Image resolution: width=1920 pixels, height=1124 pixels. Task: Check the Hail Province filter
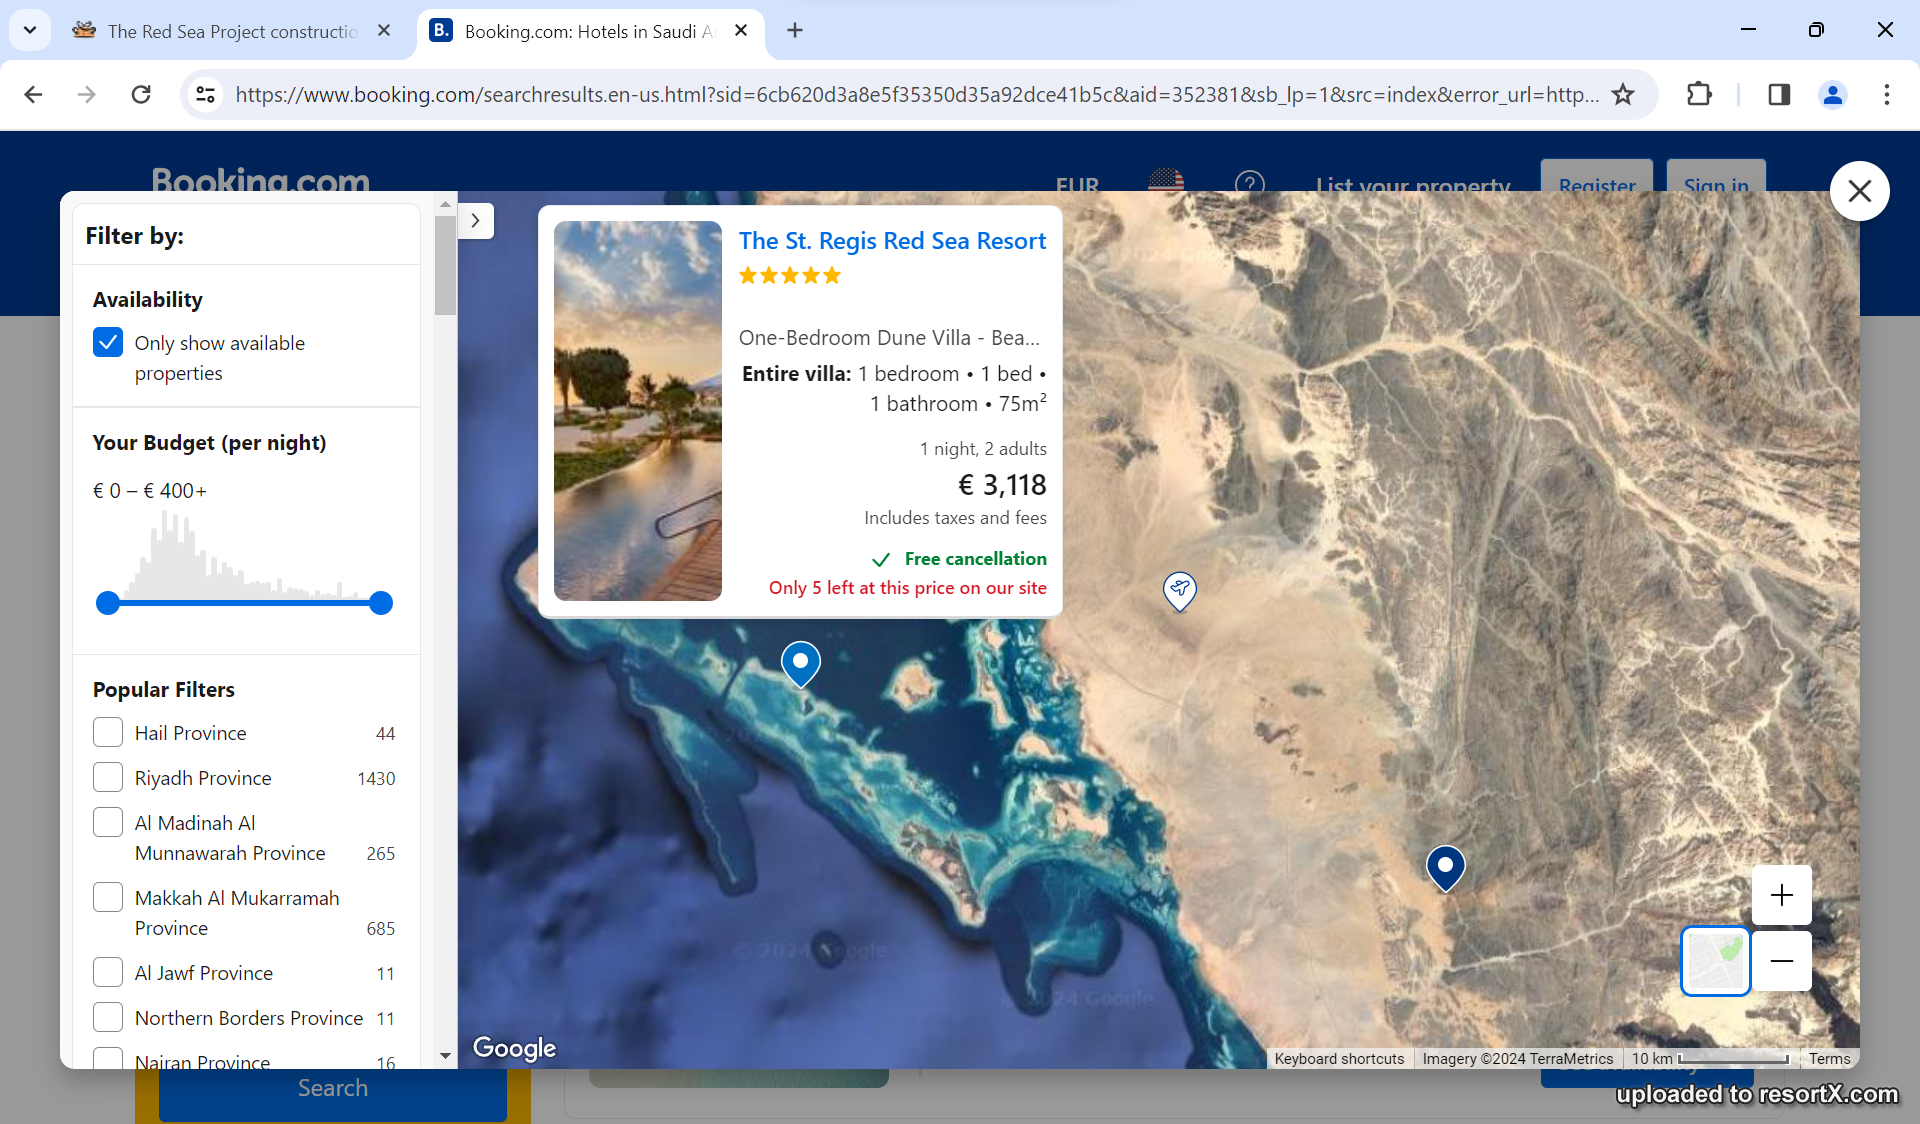[x=108, y=732]
